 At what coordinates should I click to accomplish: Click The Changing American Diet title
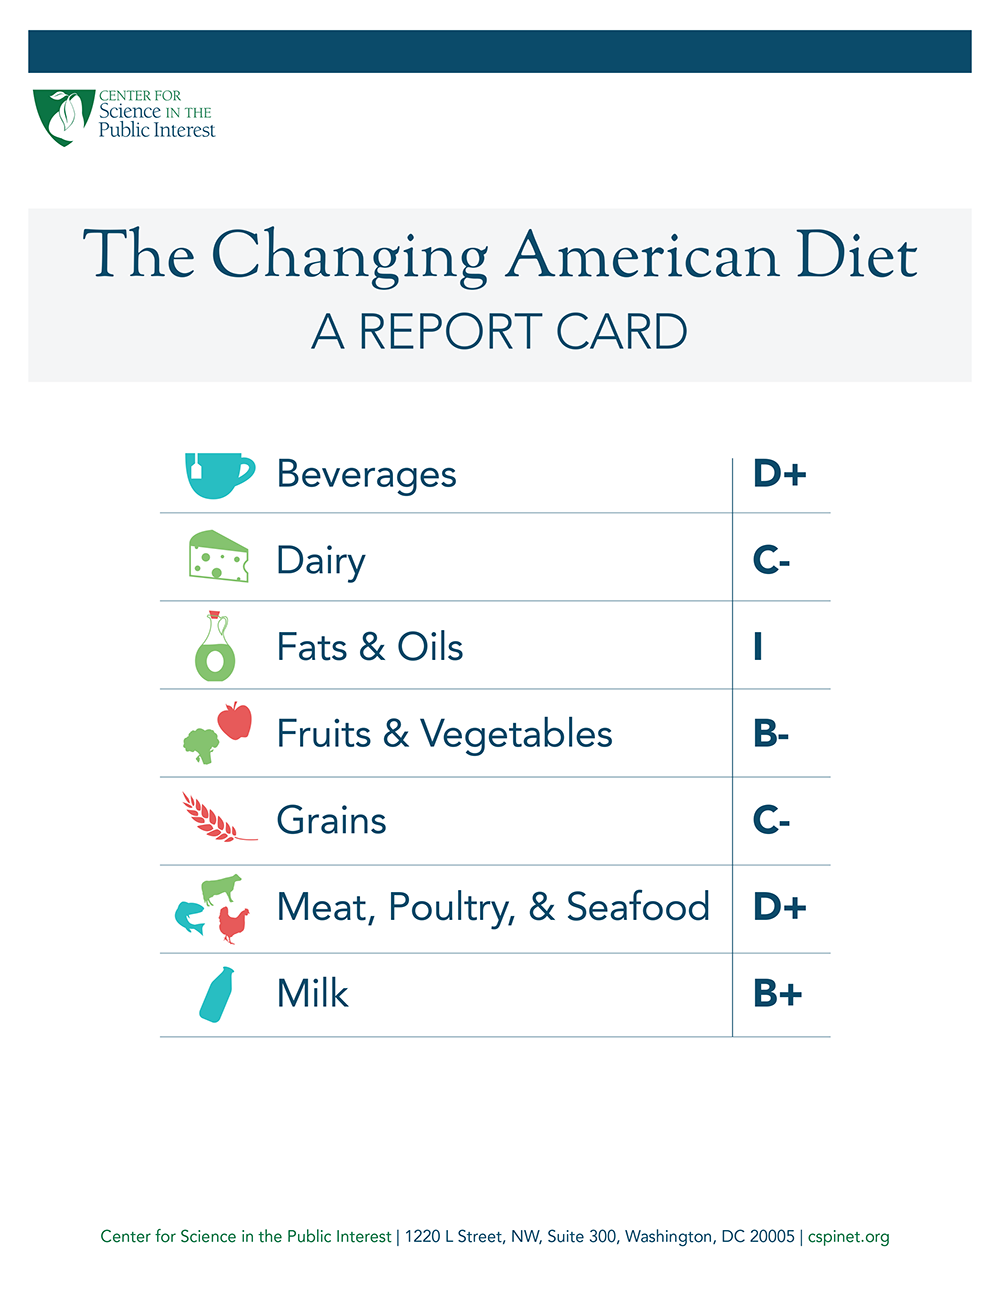coord(500,257)
